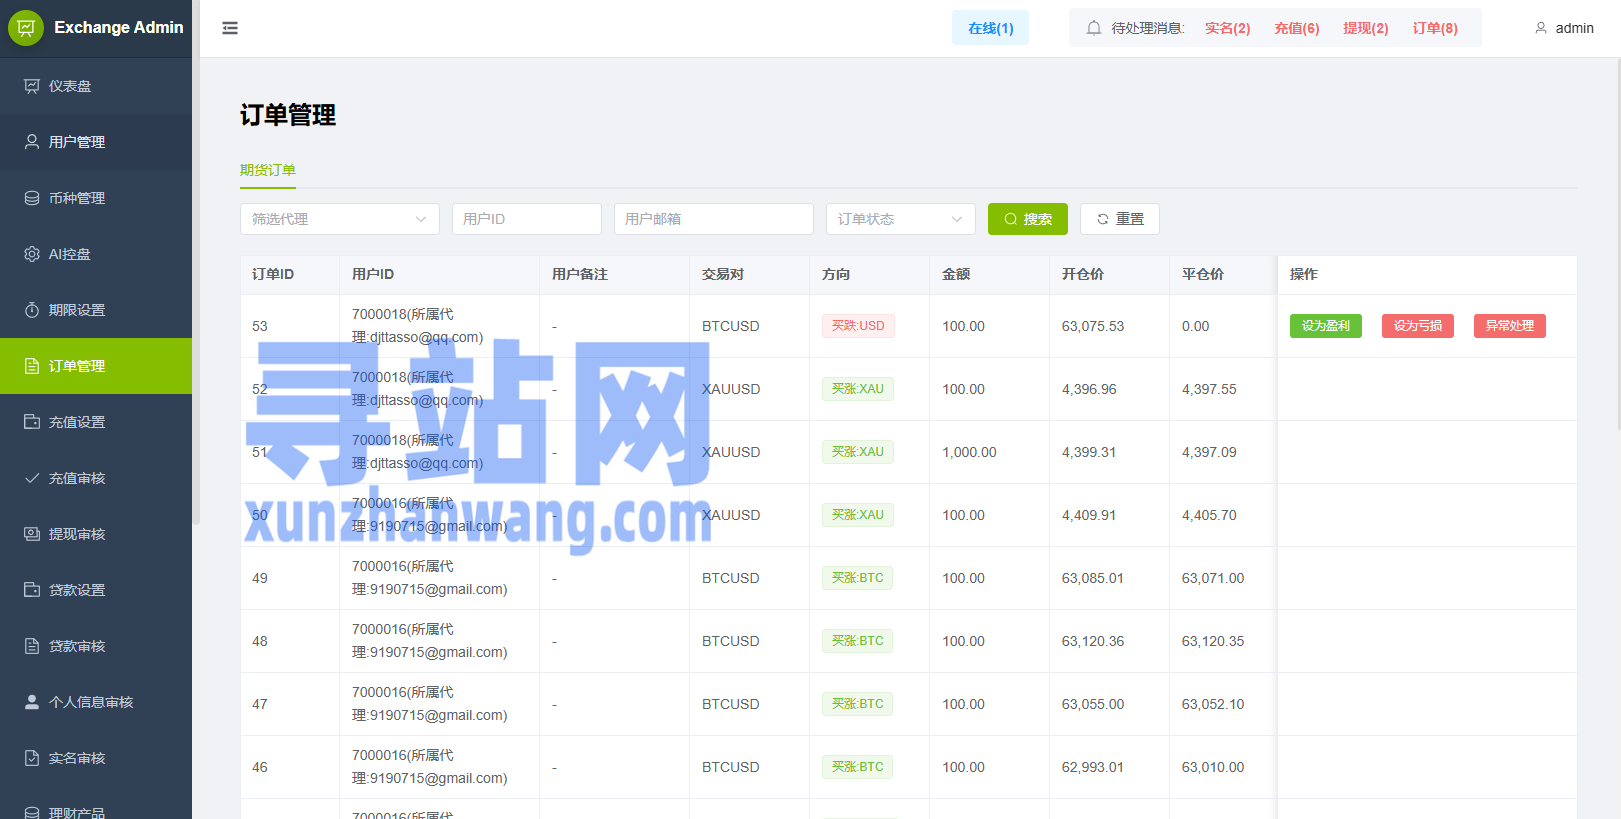Click the 买跌:USD tag in order 53
The height and width of the screenshot is (819, 1621).
pyautogui.click(x=858, y=326)
